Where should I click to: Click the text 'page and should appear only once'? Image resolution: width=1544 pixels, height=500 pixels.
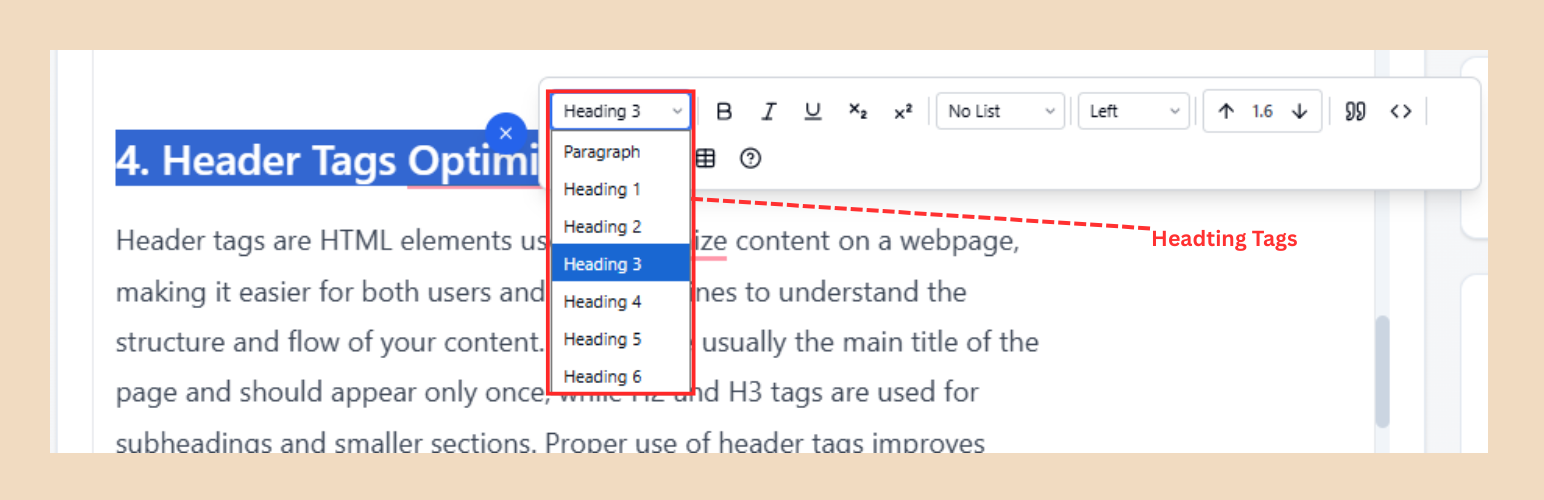pos(330,392)
